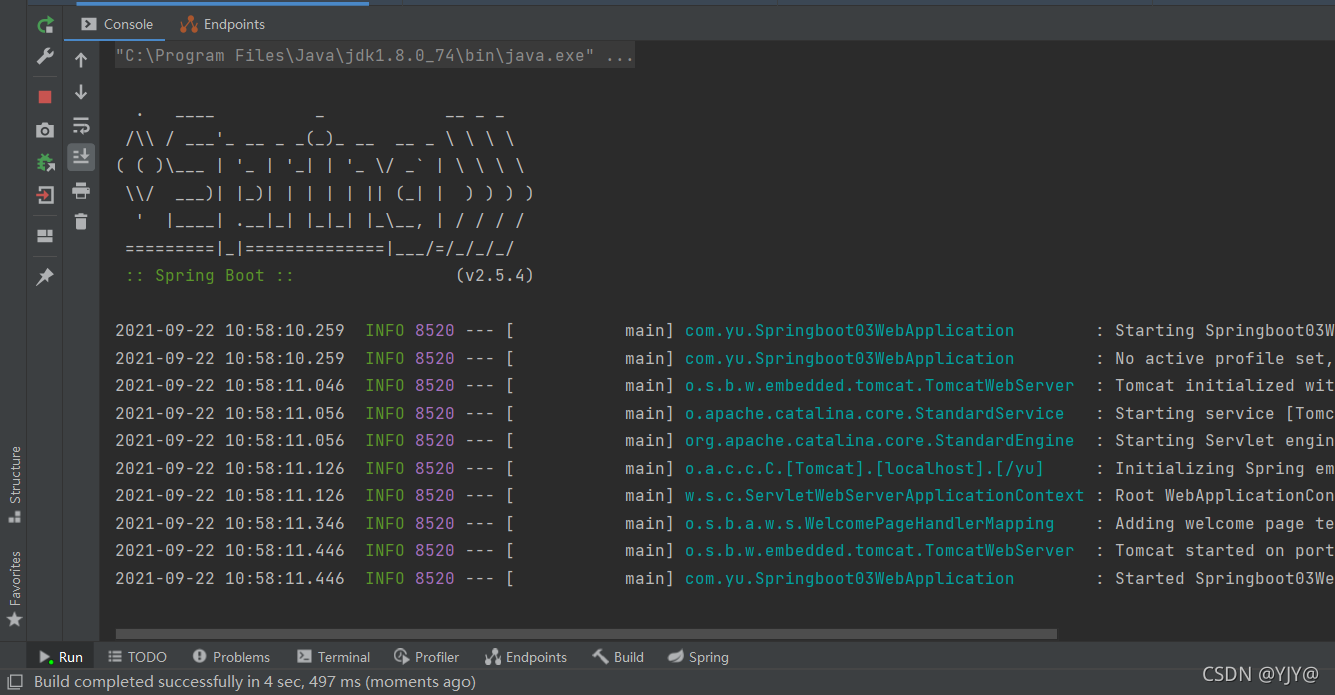Click the '(v2.5.4)' version text
The height and width of the screenshot is (695, 1335).
pos(494,275)
